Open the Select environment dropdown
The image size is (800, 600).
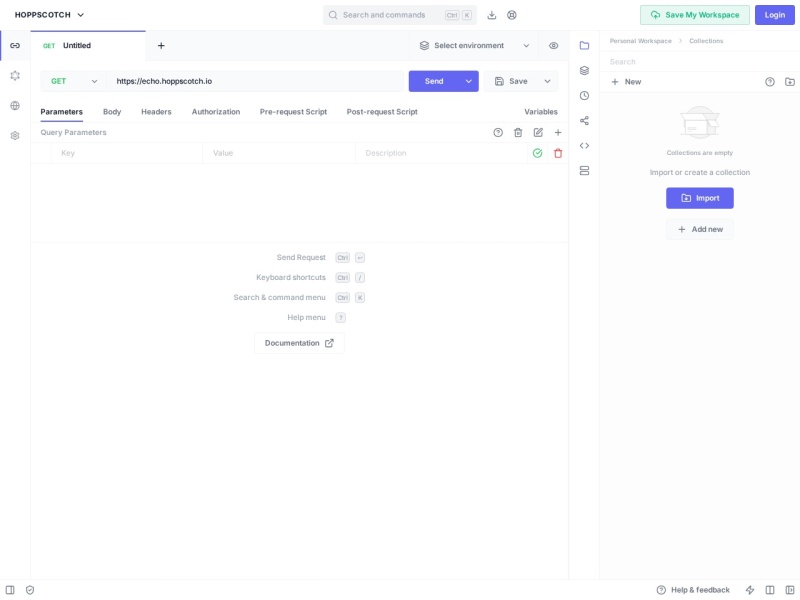(474, 45)
